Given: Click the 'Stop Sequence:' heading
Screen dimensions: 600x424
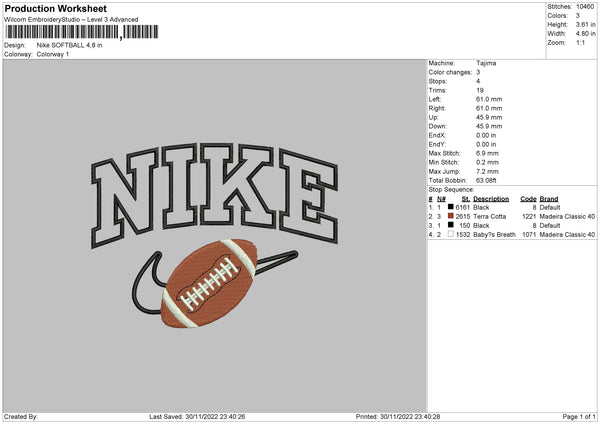Looking at the screenshot, I should point(451,190).
